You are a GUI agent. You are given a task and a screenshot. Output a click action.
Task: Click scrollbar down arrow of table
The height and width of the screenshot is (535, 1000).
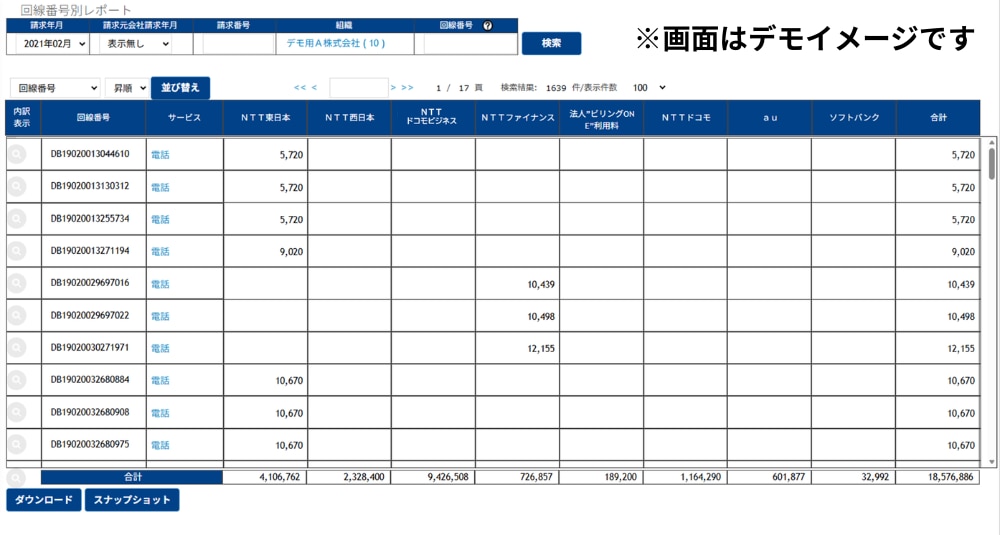(x=992, y=462)
